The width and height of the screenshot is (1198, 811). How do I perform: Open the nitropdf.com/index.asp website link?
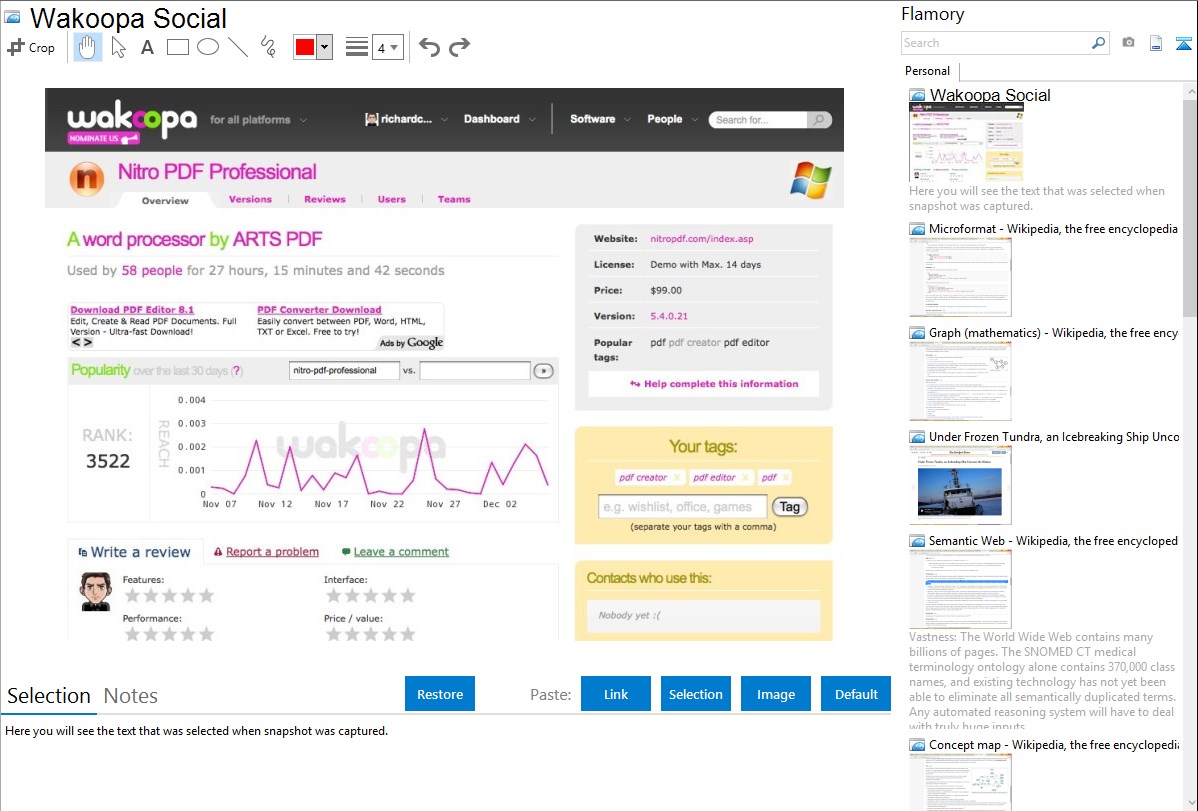tap(701, 238)
